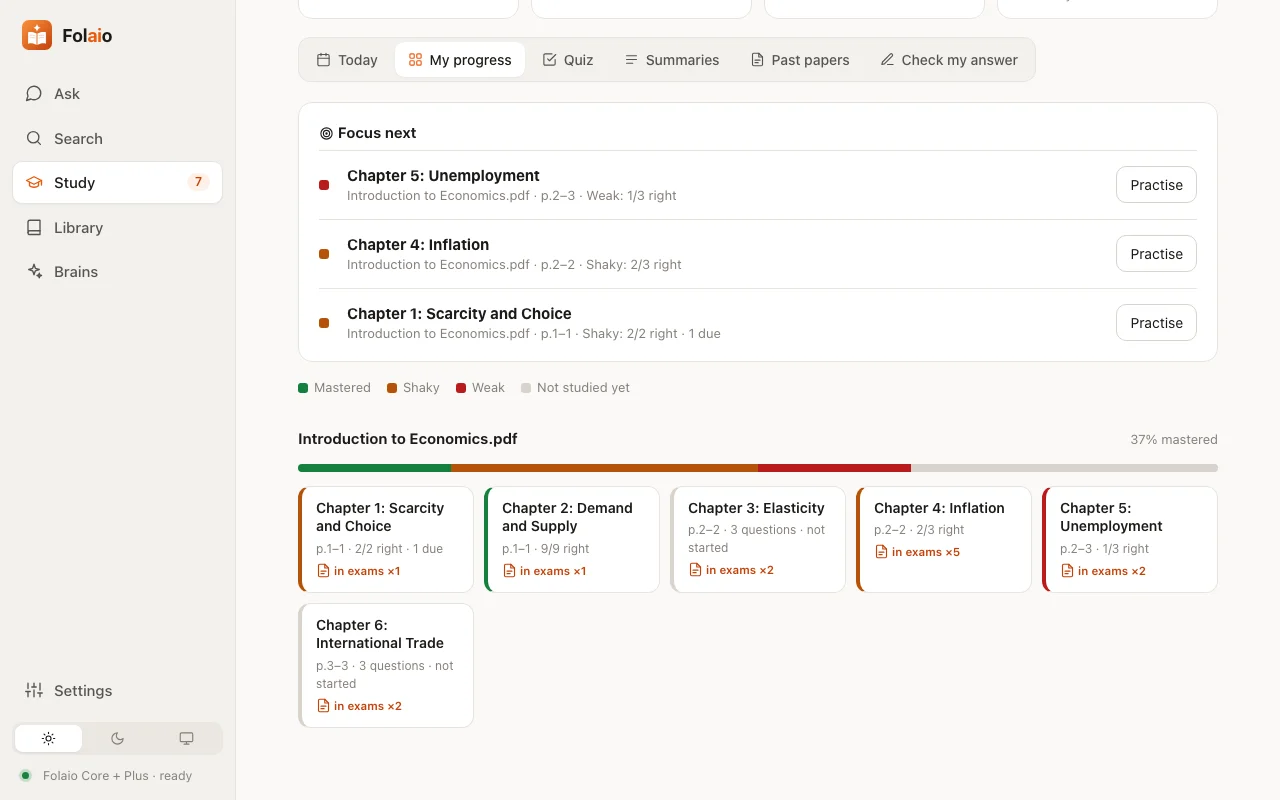Image resolution: width=1280 pixels, height=800 pixels.
Task: Click the orange Shaky legend swatch
Action: point(392,388)
